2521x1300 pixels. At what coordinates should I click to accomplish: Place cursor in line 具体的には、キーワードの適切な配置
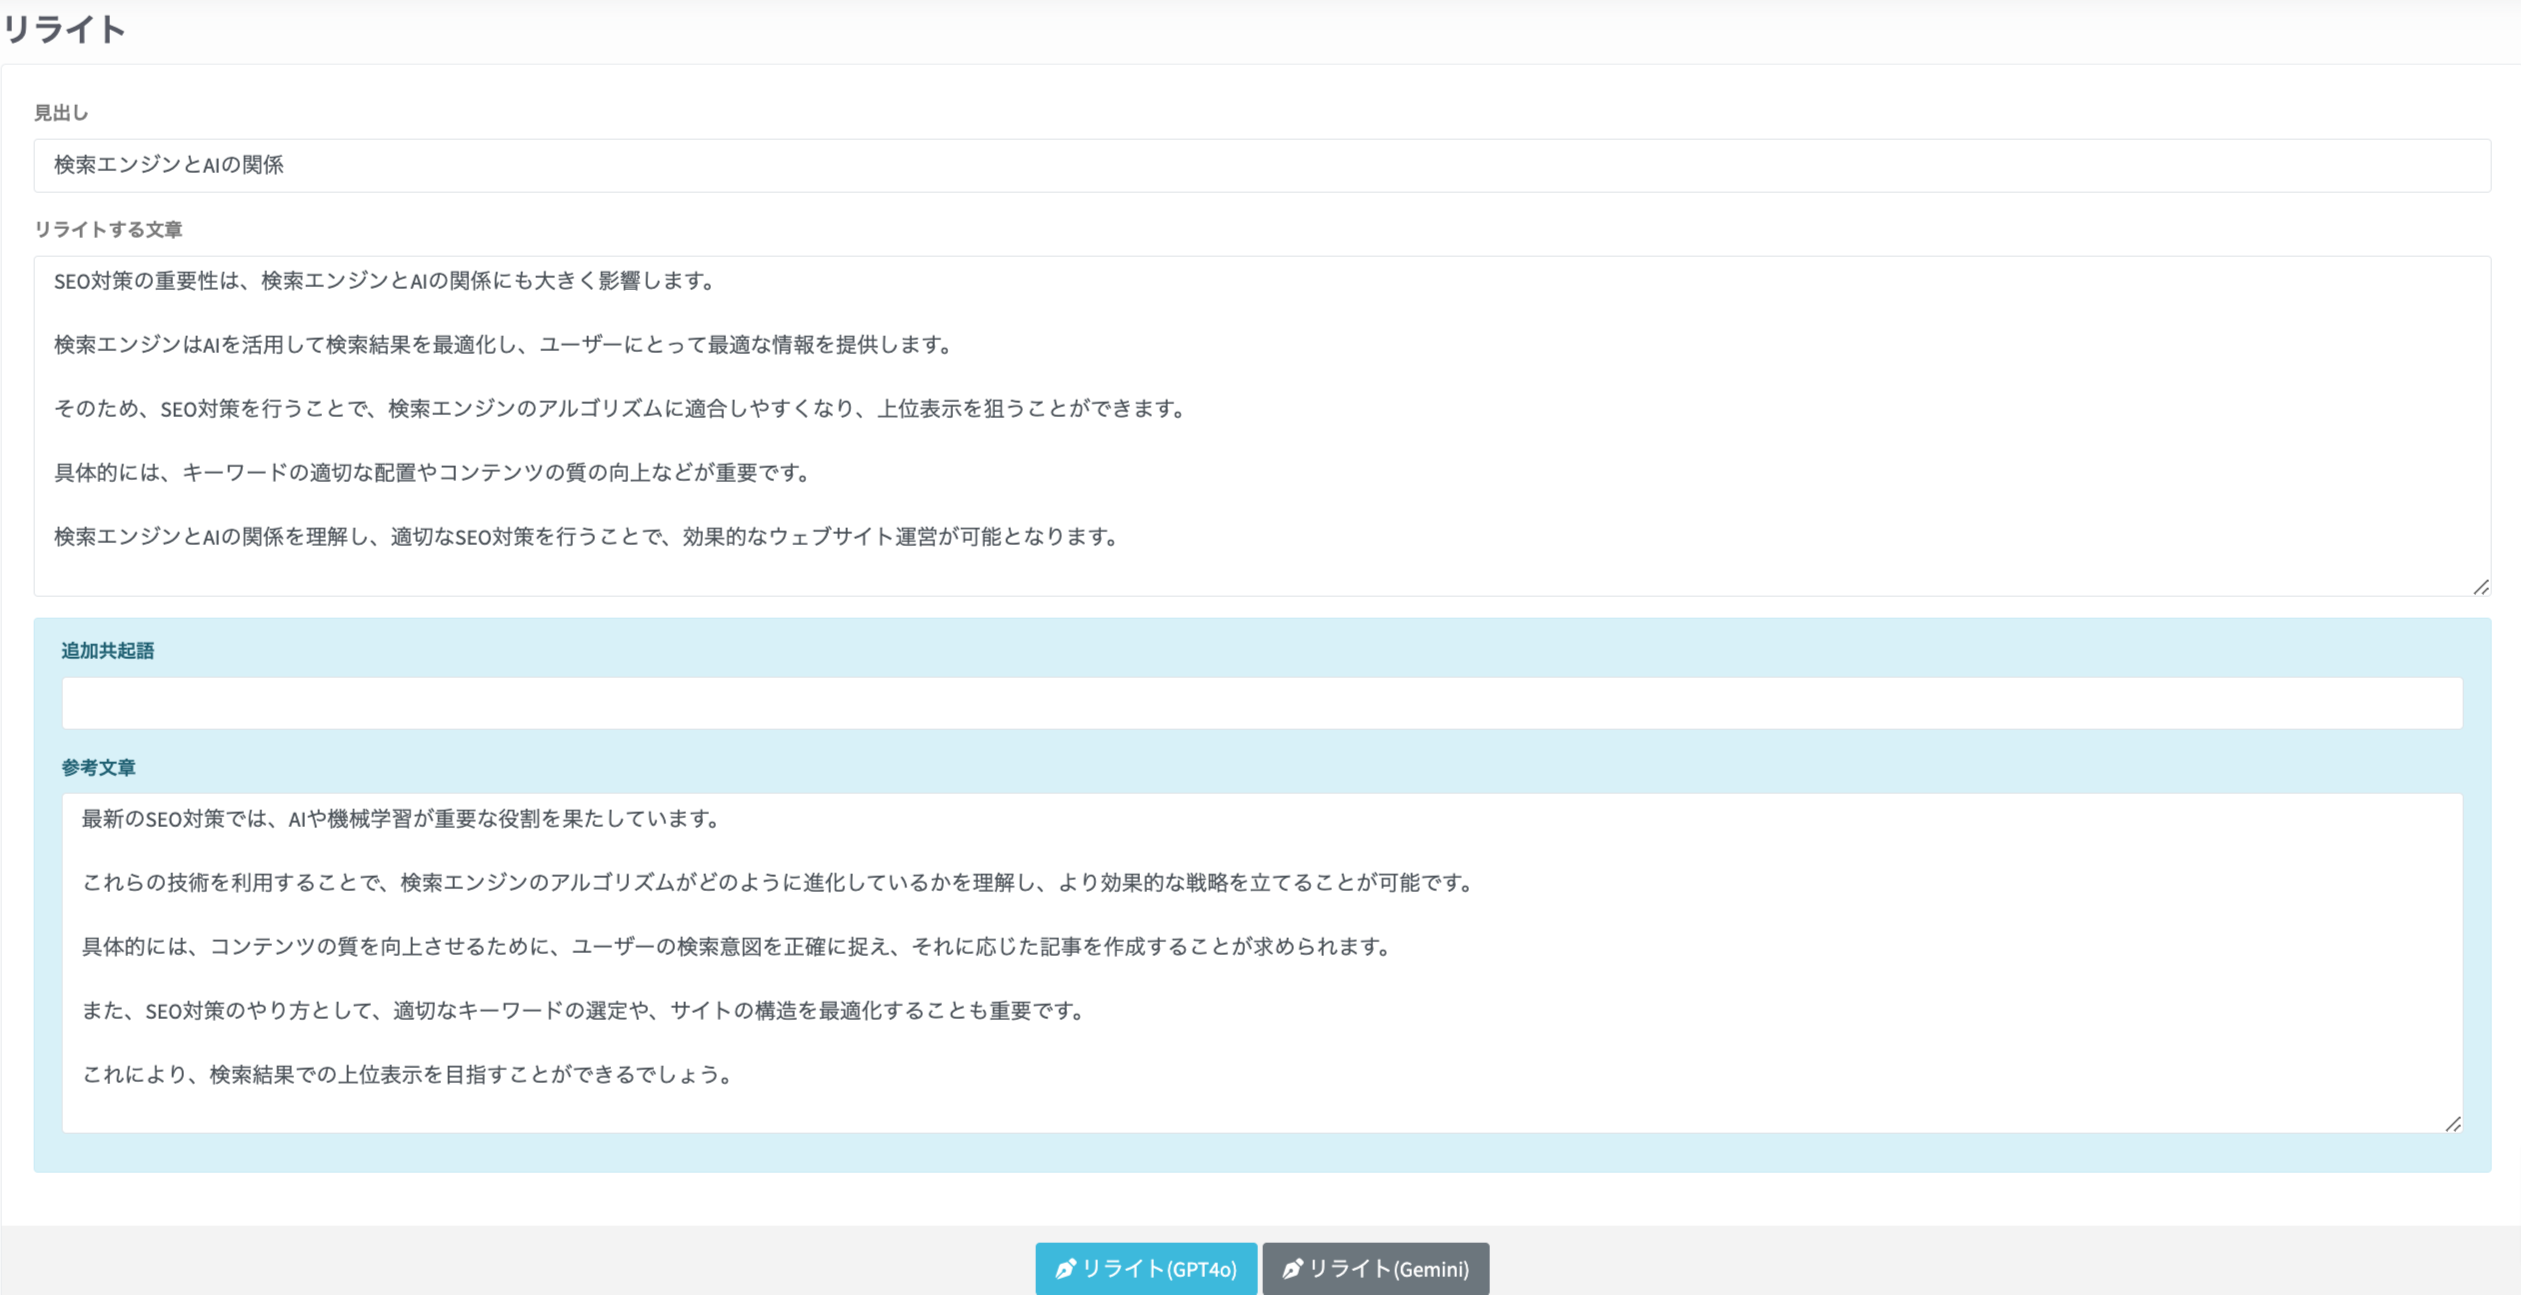click(432, 473)
